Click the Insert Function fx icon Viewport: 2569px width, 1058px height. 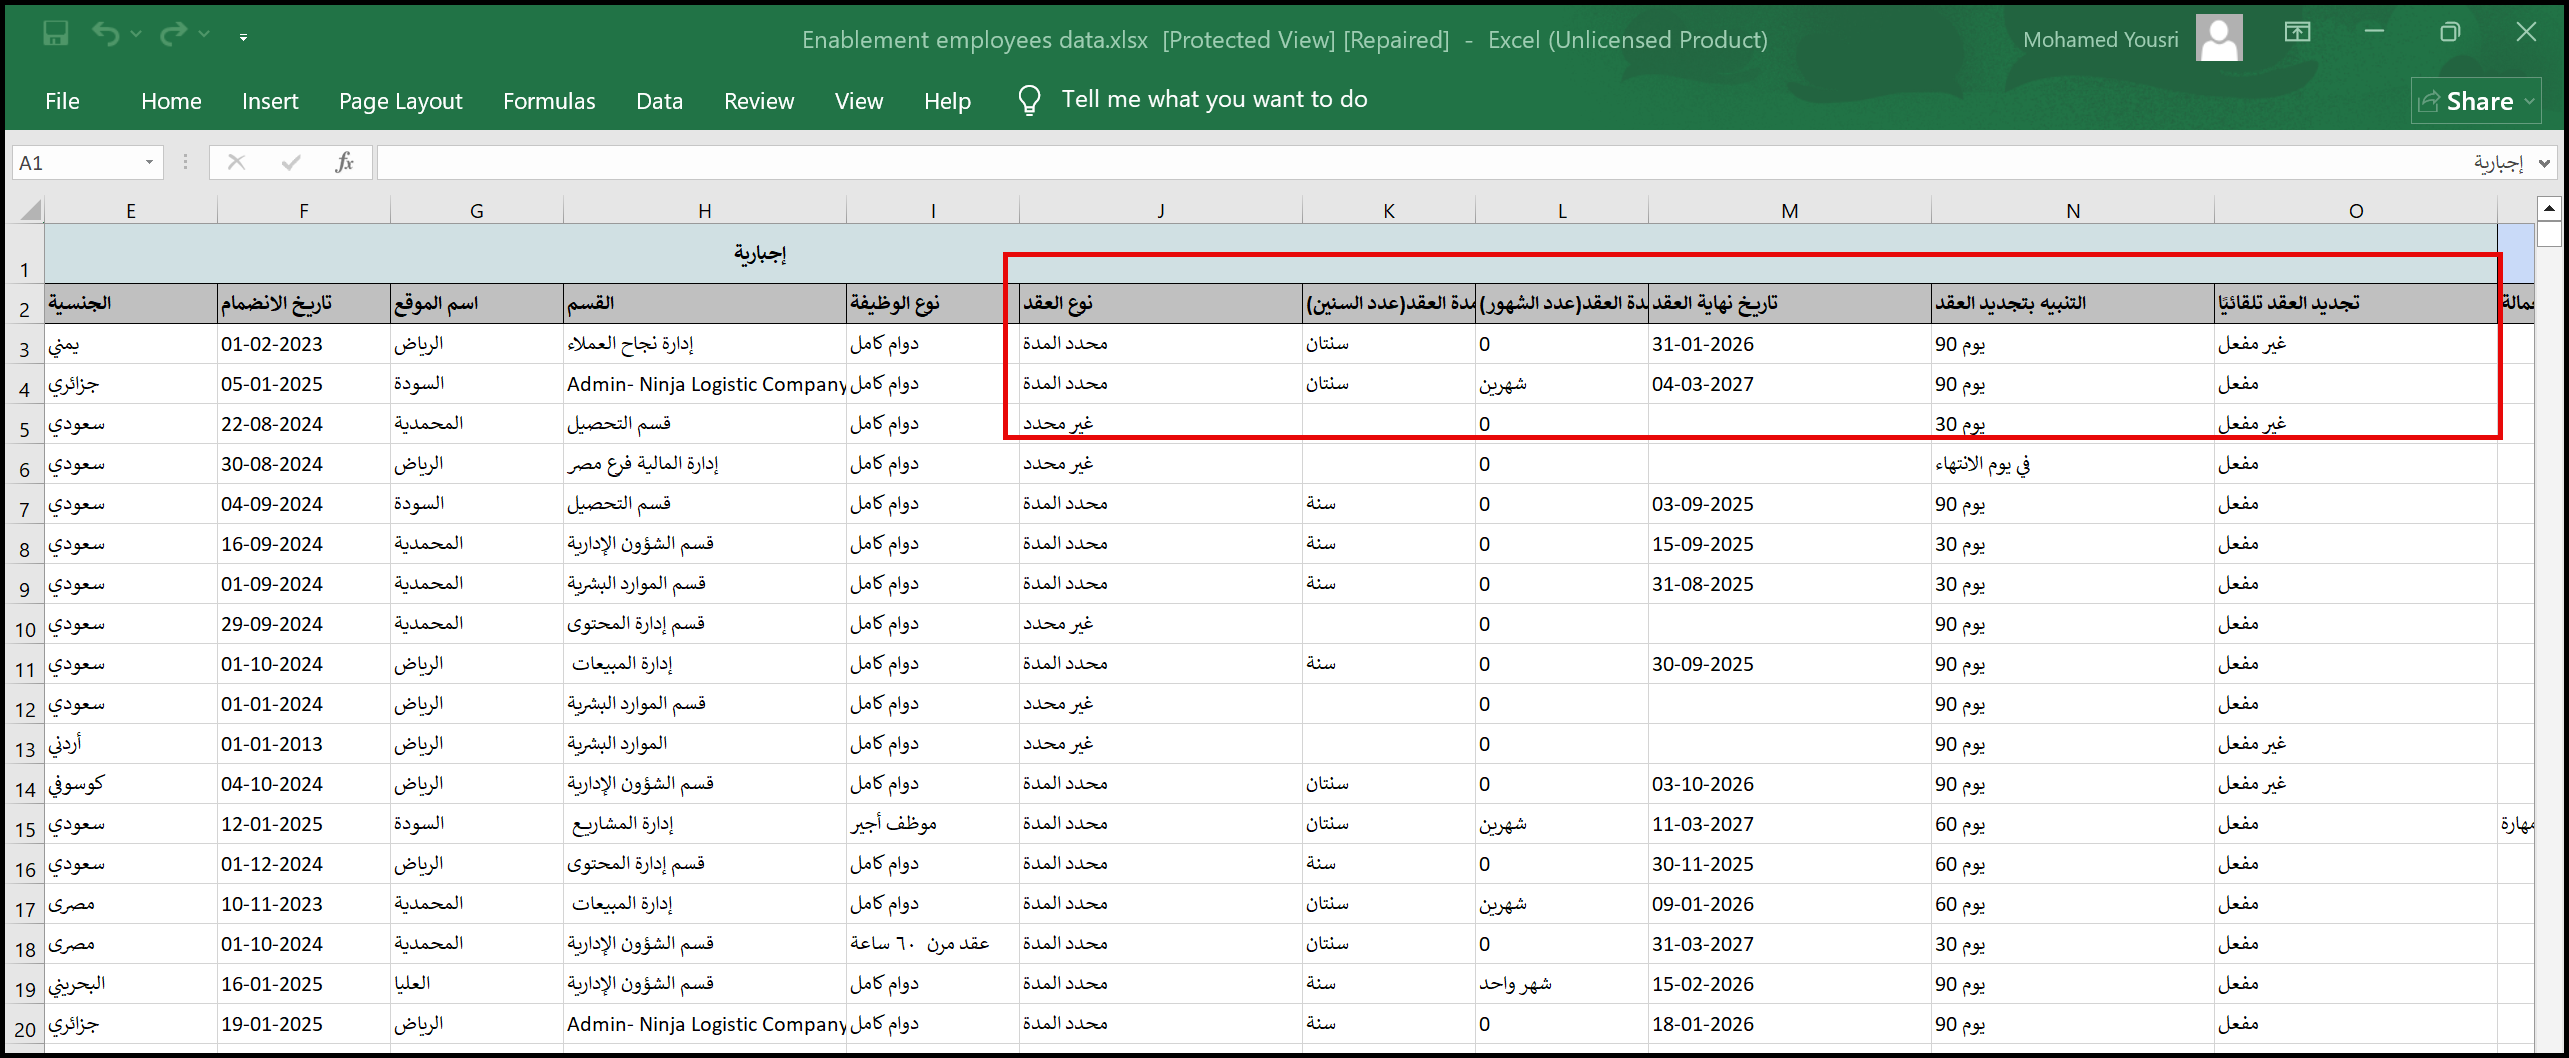(x=344, y=162)
